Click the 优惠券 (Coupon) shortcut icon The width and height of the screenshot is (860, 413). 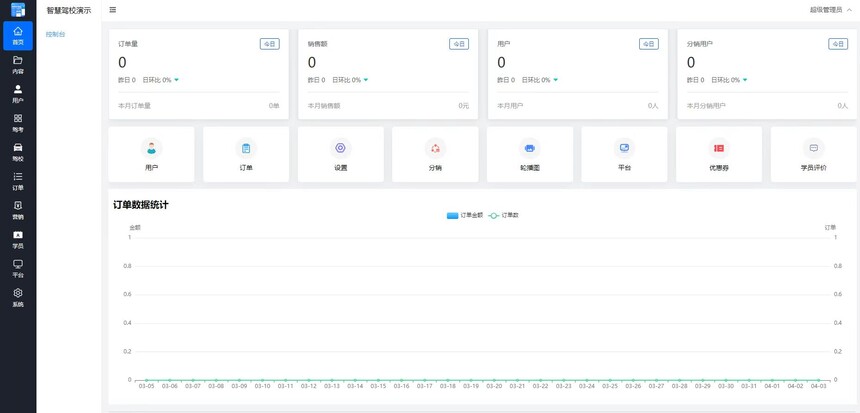click(719, 148)
